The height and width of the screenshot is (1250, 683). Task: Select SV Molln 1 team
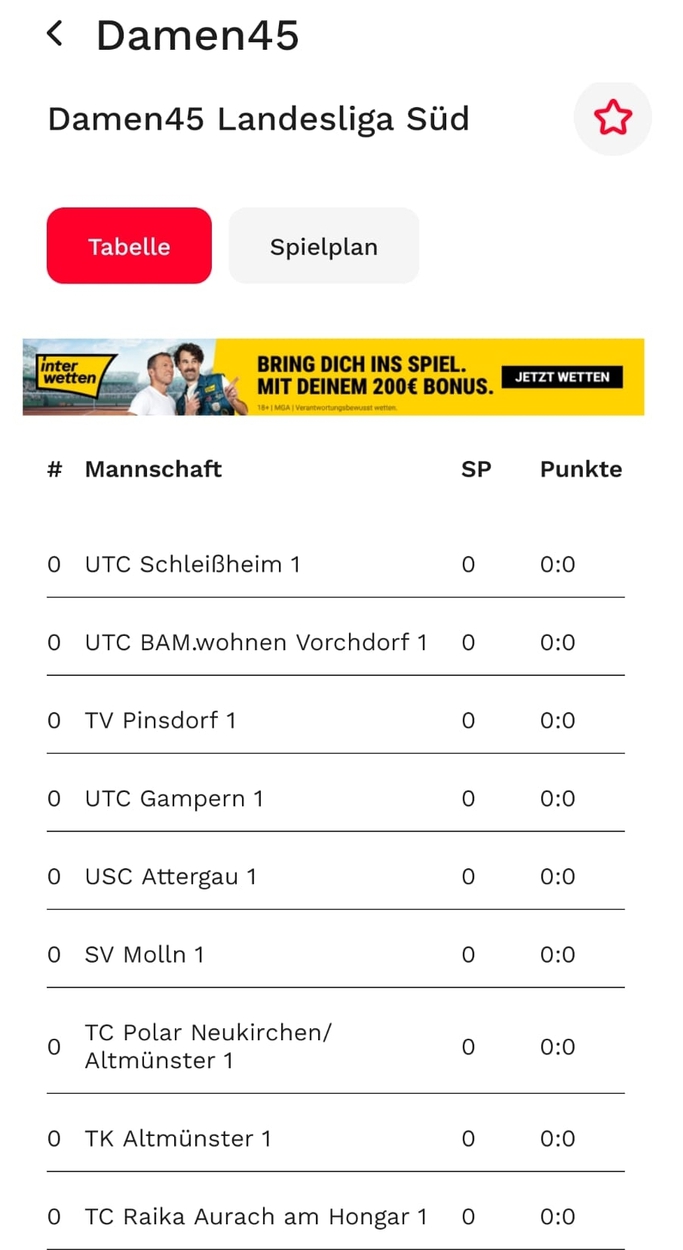[144, 954]
